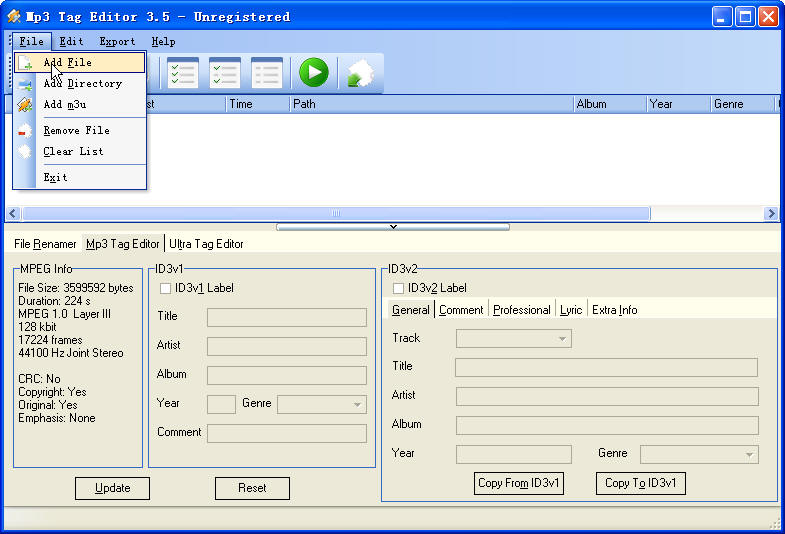Screen dimensions: 785x534
Task: Click the file list scroll left arrow
Action: 13,214
